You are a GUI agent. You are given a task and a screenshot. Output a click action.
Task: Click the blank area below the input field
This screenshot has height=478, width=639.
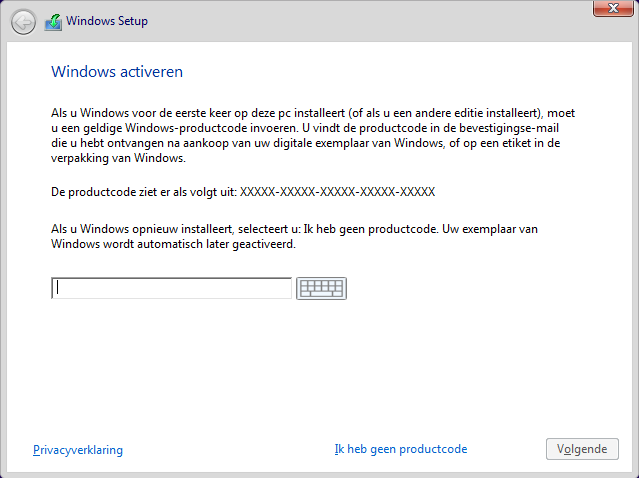click(x=320, y=370)
